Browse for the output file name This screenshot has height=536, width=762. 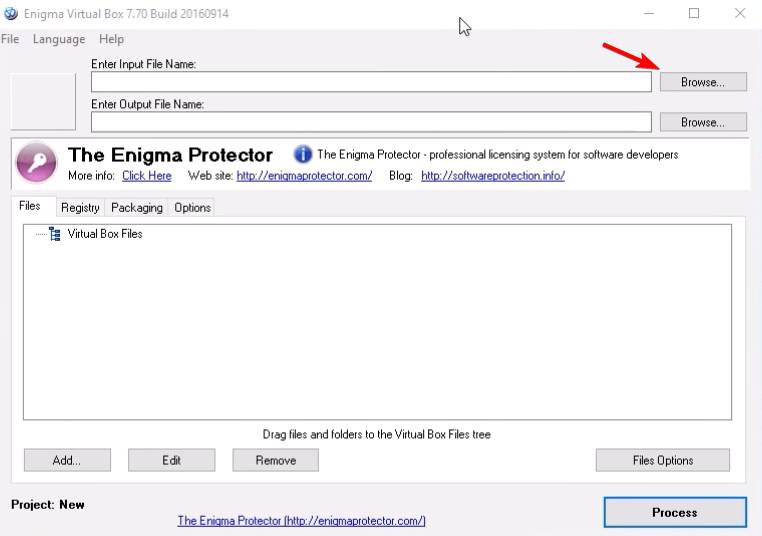click(x=703, y=122)
